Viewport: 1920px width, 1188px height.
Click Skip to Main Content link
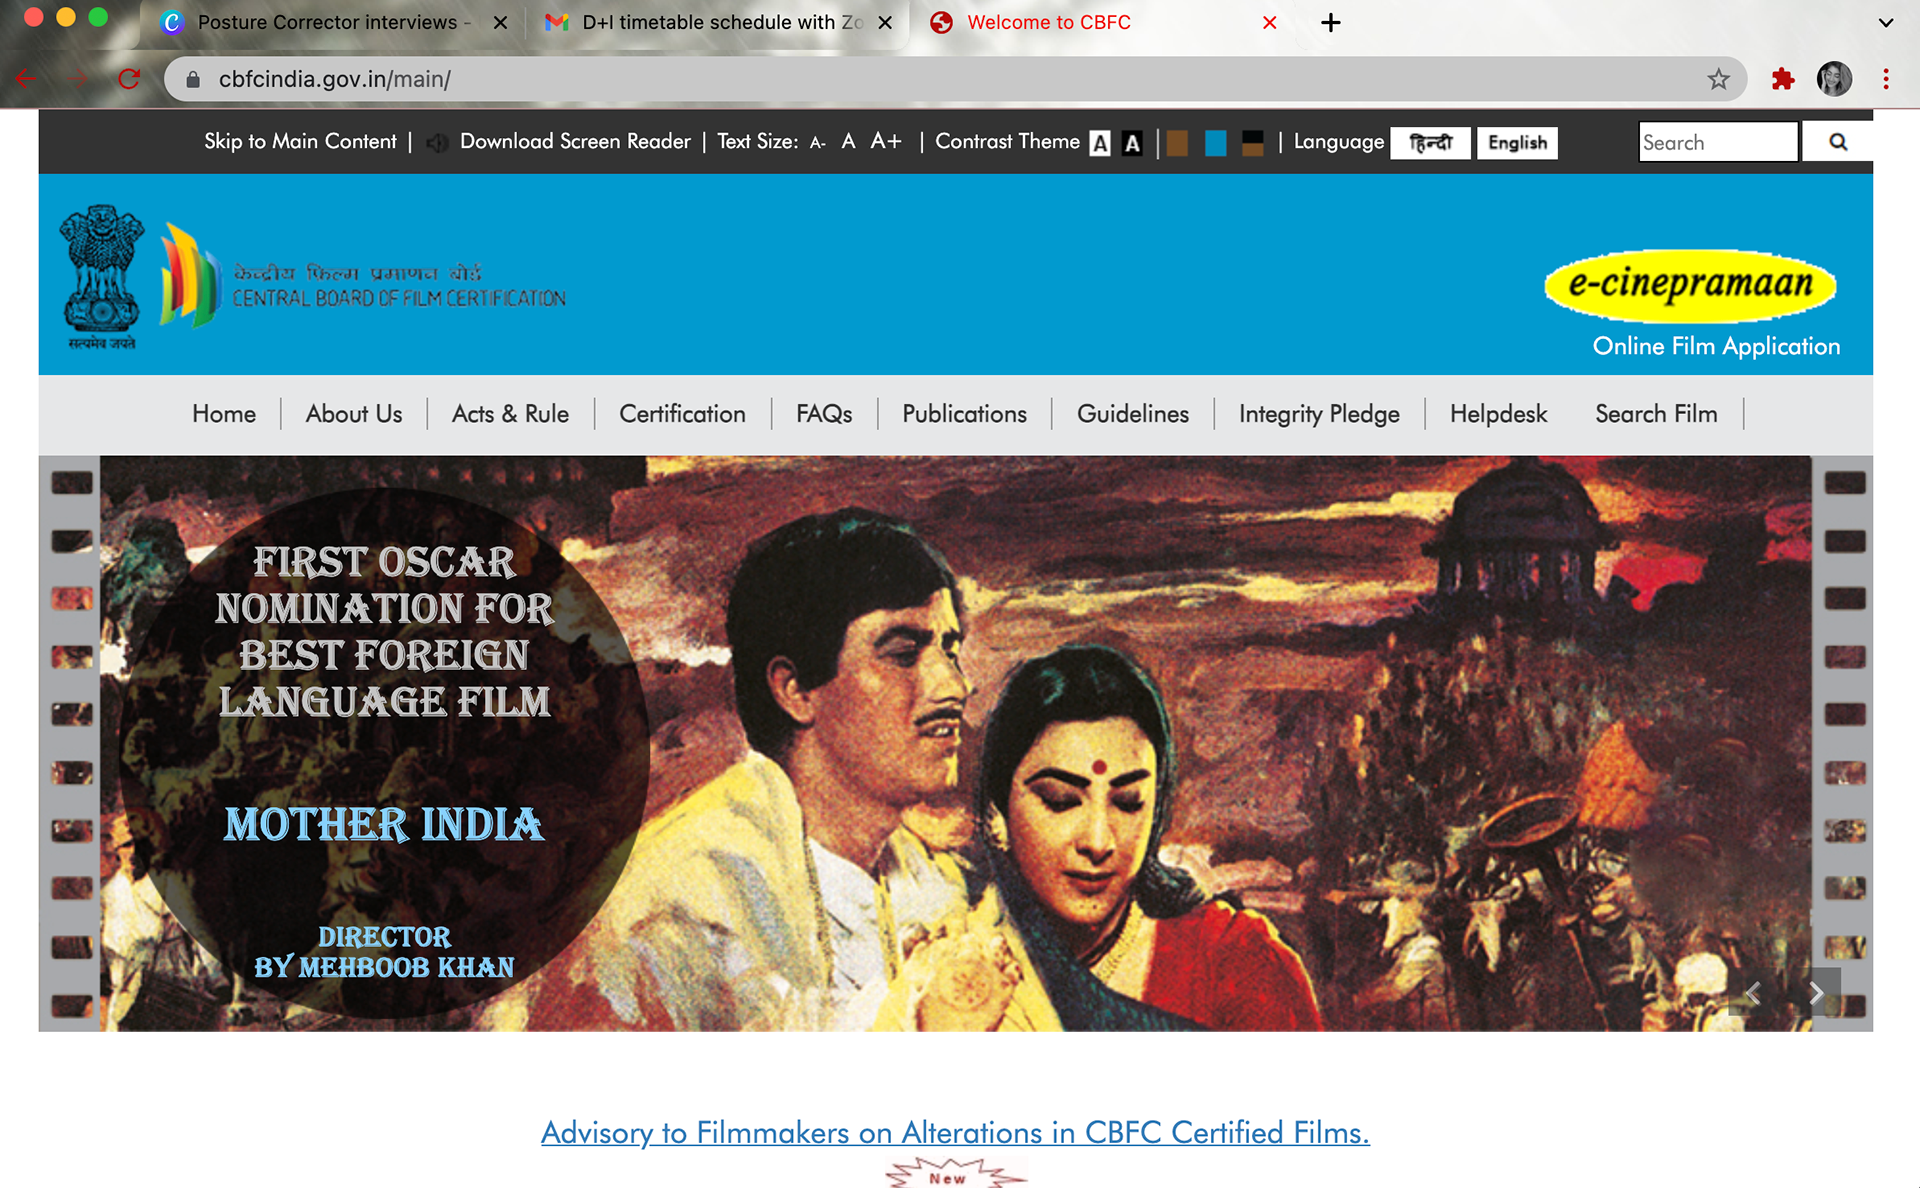click(300, 142)
